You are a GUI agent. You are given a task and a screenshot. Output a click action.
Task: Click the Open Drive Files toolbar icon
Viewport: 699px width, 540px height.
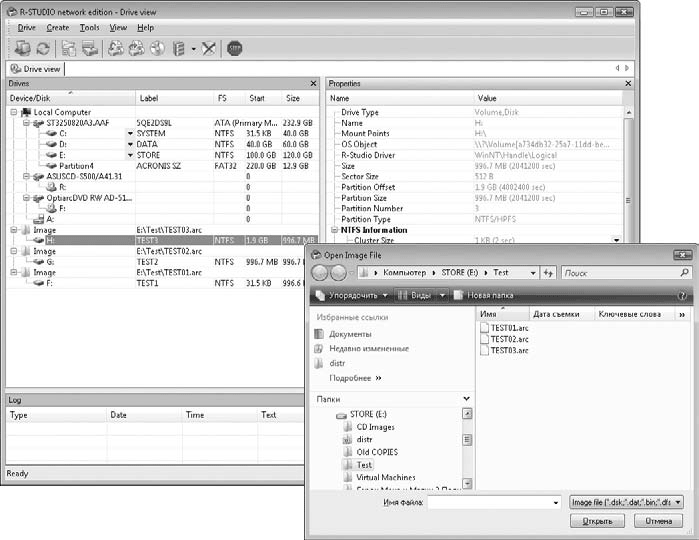coord(68,48)
